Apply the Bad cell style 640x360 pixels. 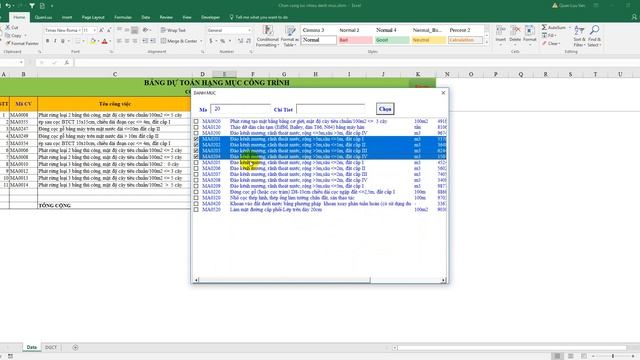(355, 40)
